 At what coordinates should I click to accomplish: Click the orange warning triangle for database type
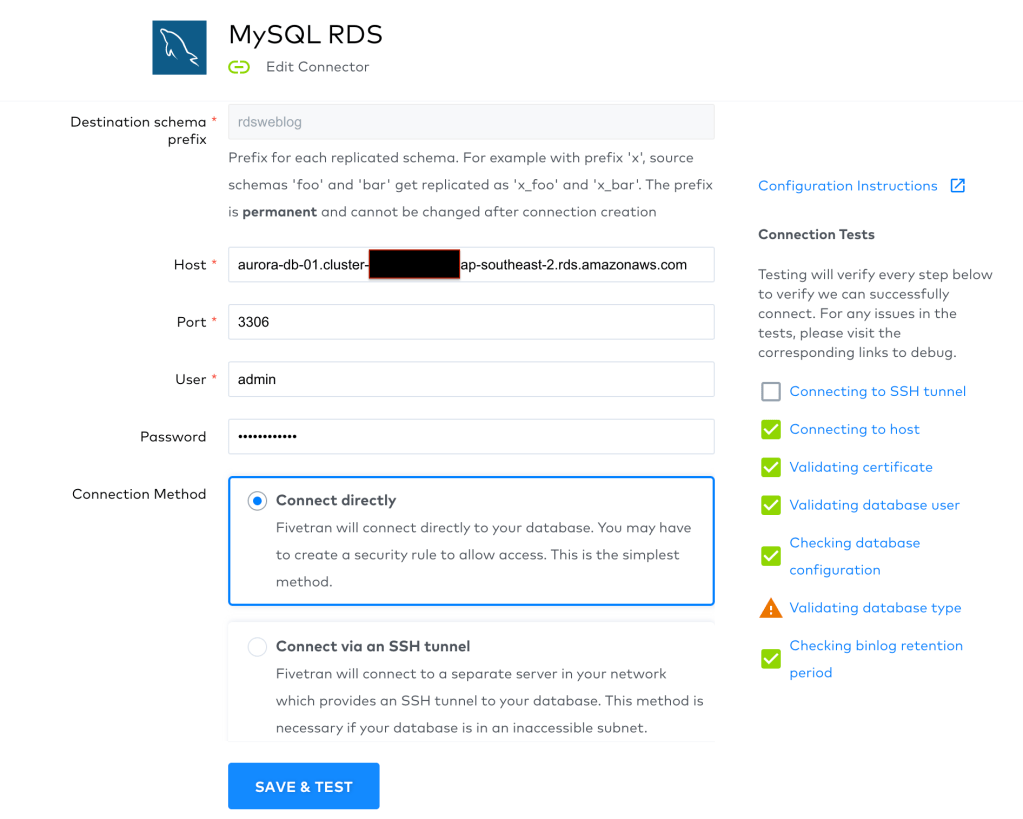click(770, 608)
